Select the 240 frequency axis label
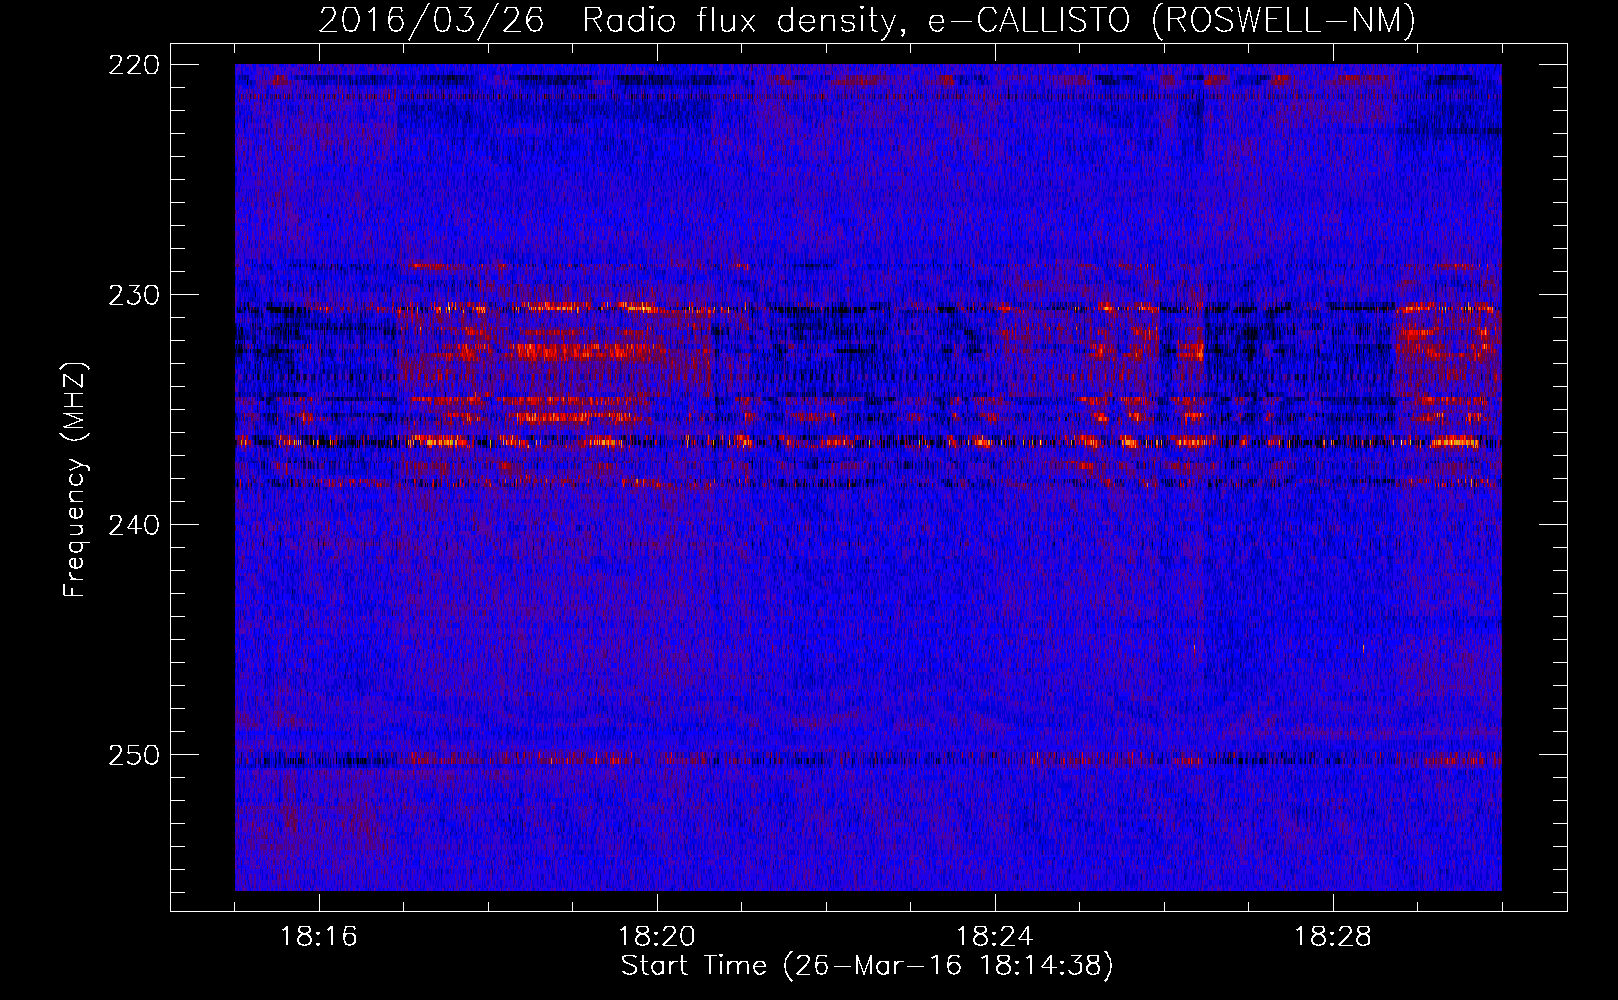This screenshot has height=1000, width=1618. tap(133, 525)
